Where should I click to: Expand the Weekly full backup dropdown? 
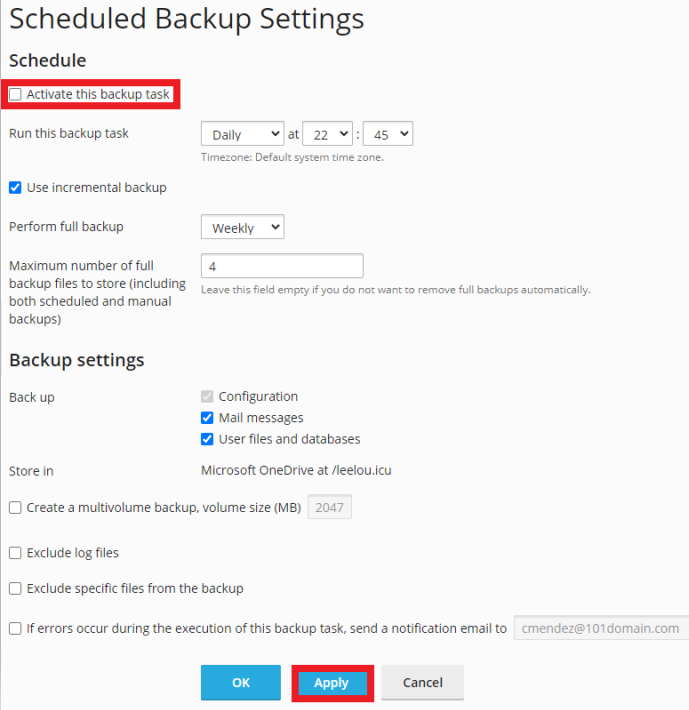pyautogui.click(x=242, y=228)
